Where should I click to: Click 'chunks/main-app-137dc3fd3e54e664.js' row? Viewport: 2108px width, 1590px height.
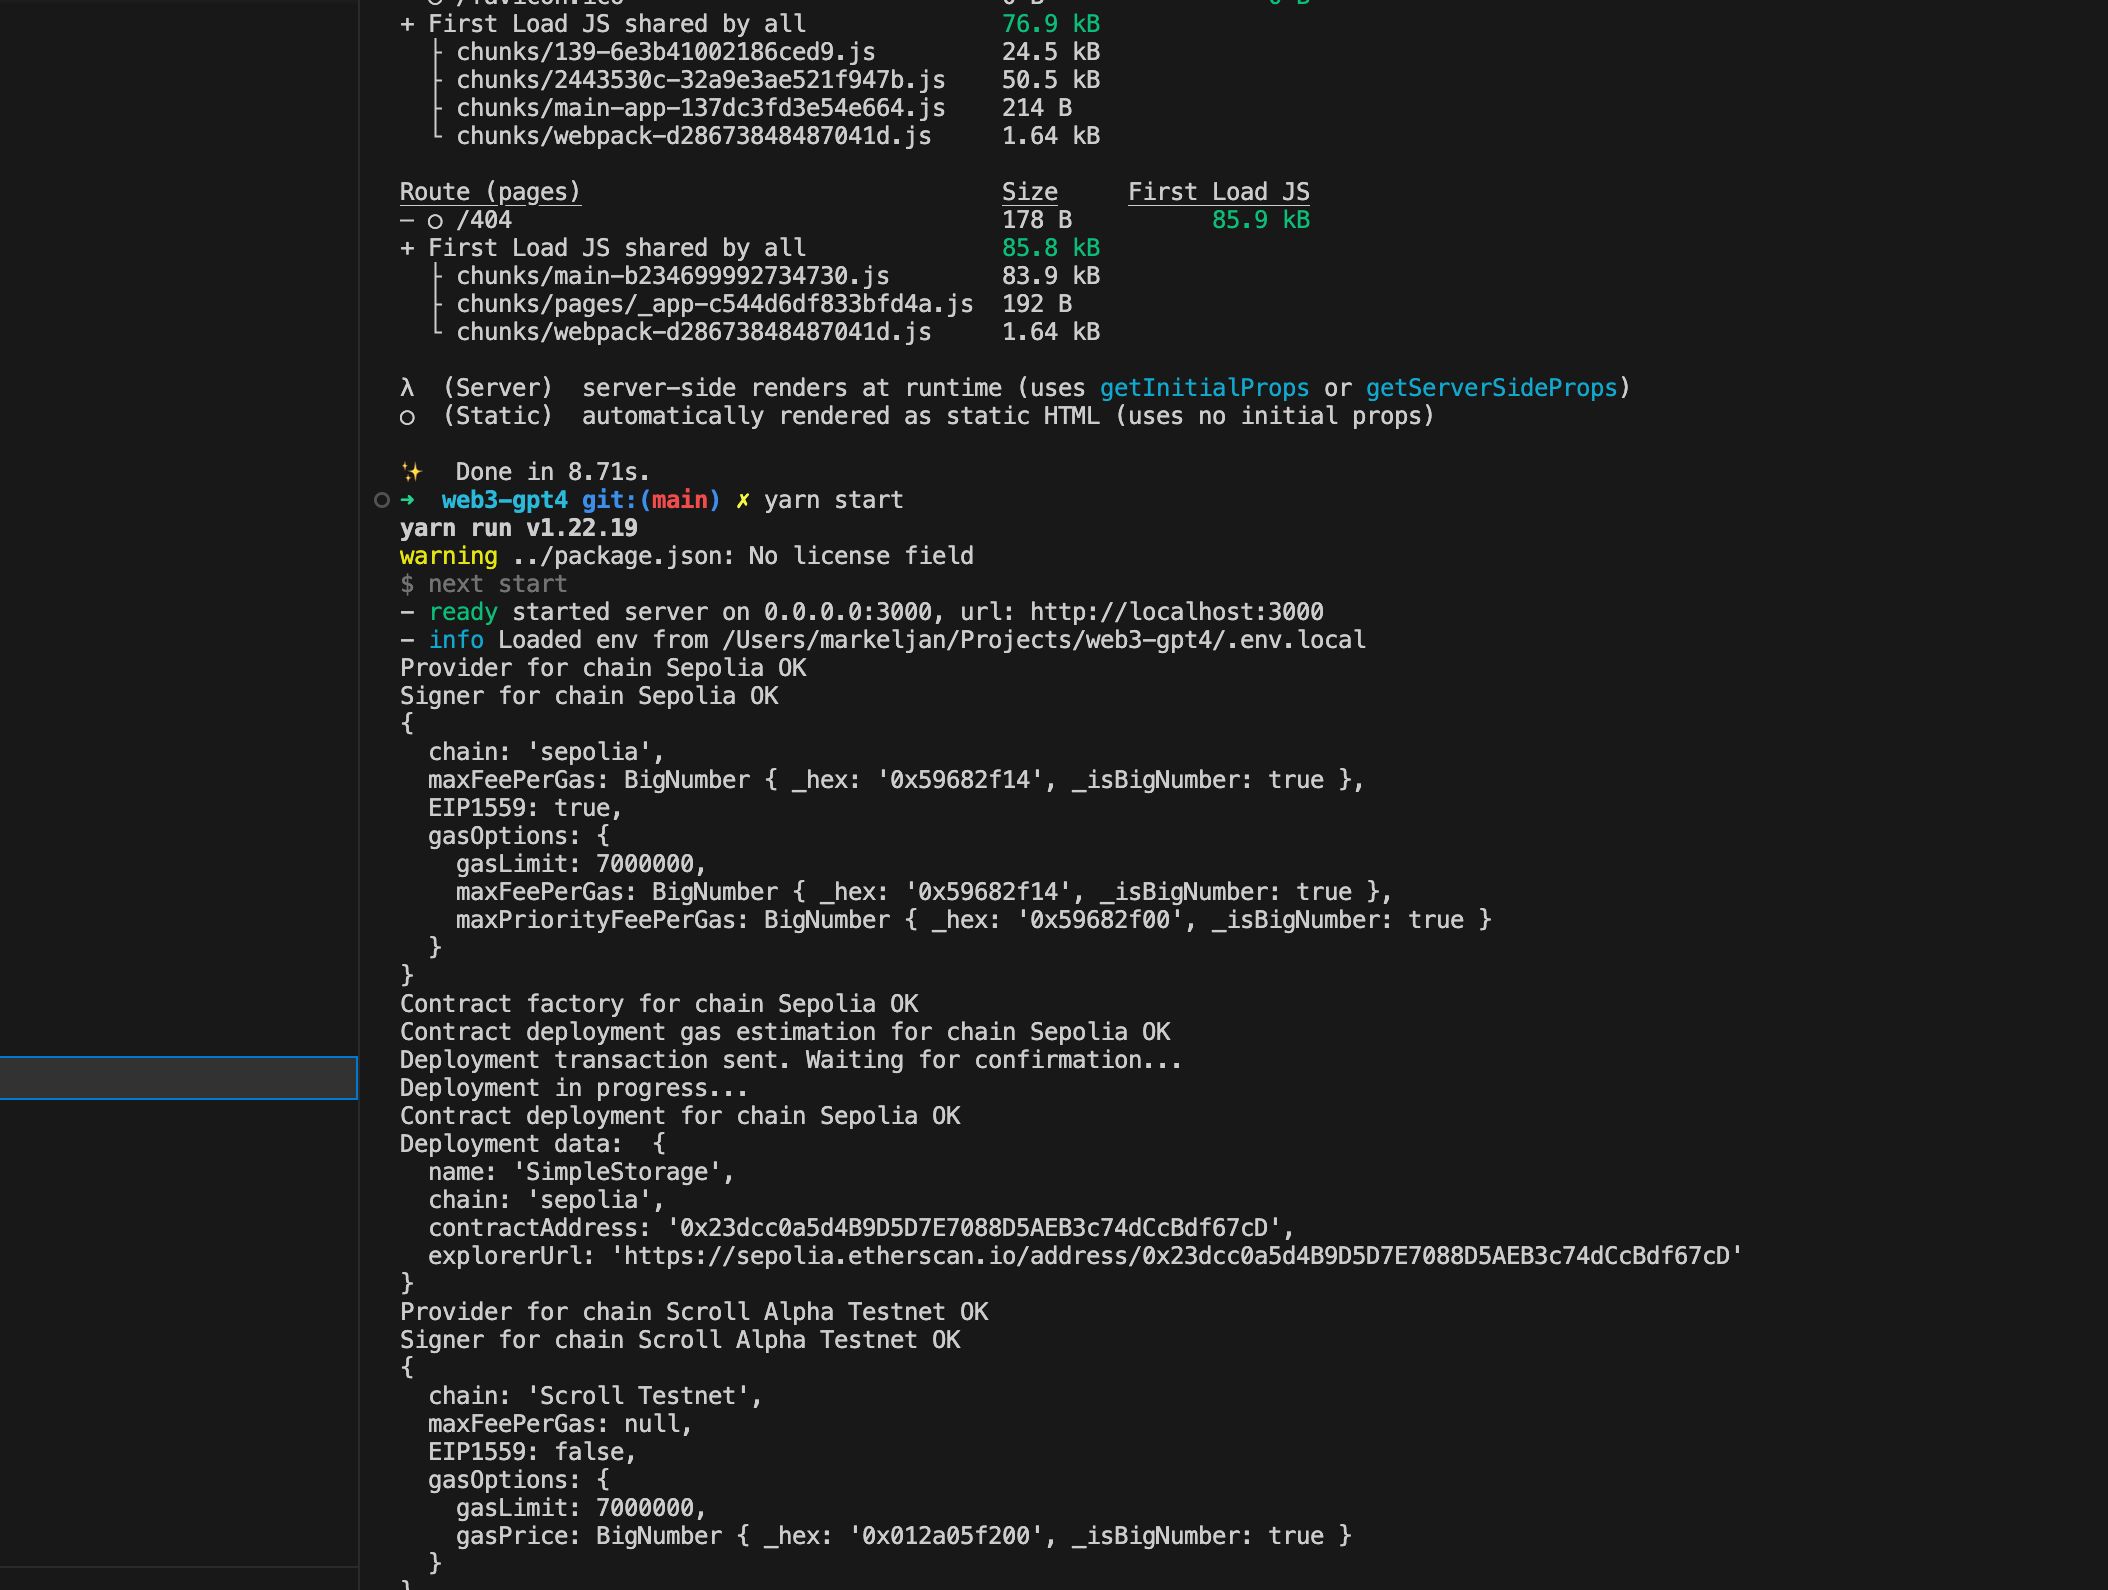[701, 108]
